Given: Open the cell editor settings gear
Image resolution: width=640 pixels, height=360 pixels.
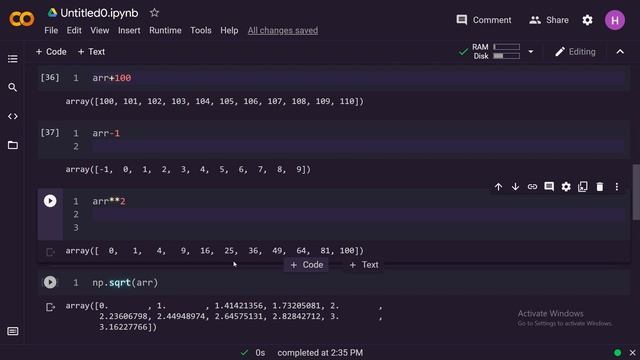Looking at the screenshot, I should pyautogui.click(x=566, y=187).
